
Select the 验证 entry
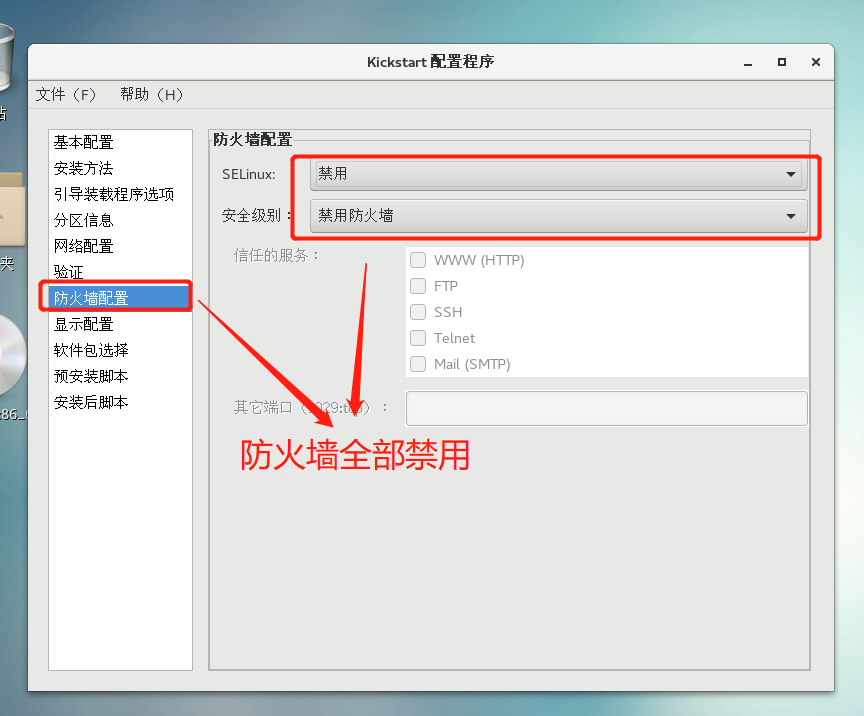point(120,272)
